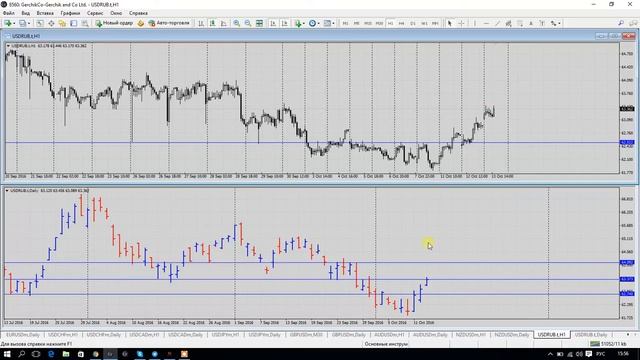This screenshot has height=360, width=640.
Task: Switch to the USDRUB.t,Daily chart tab
Action: [x=591, y=335]
